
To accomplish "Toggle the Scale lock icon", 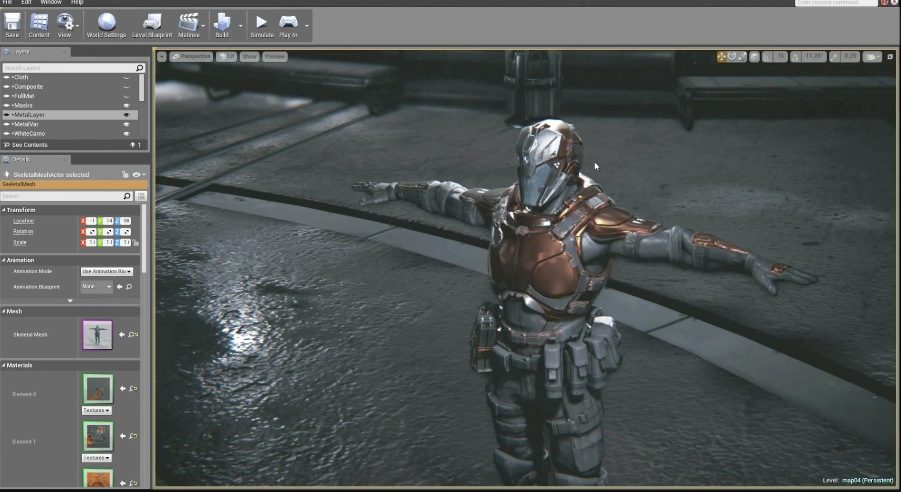I will coord(136,243).
